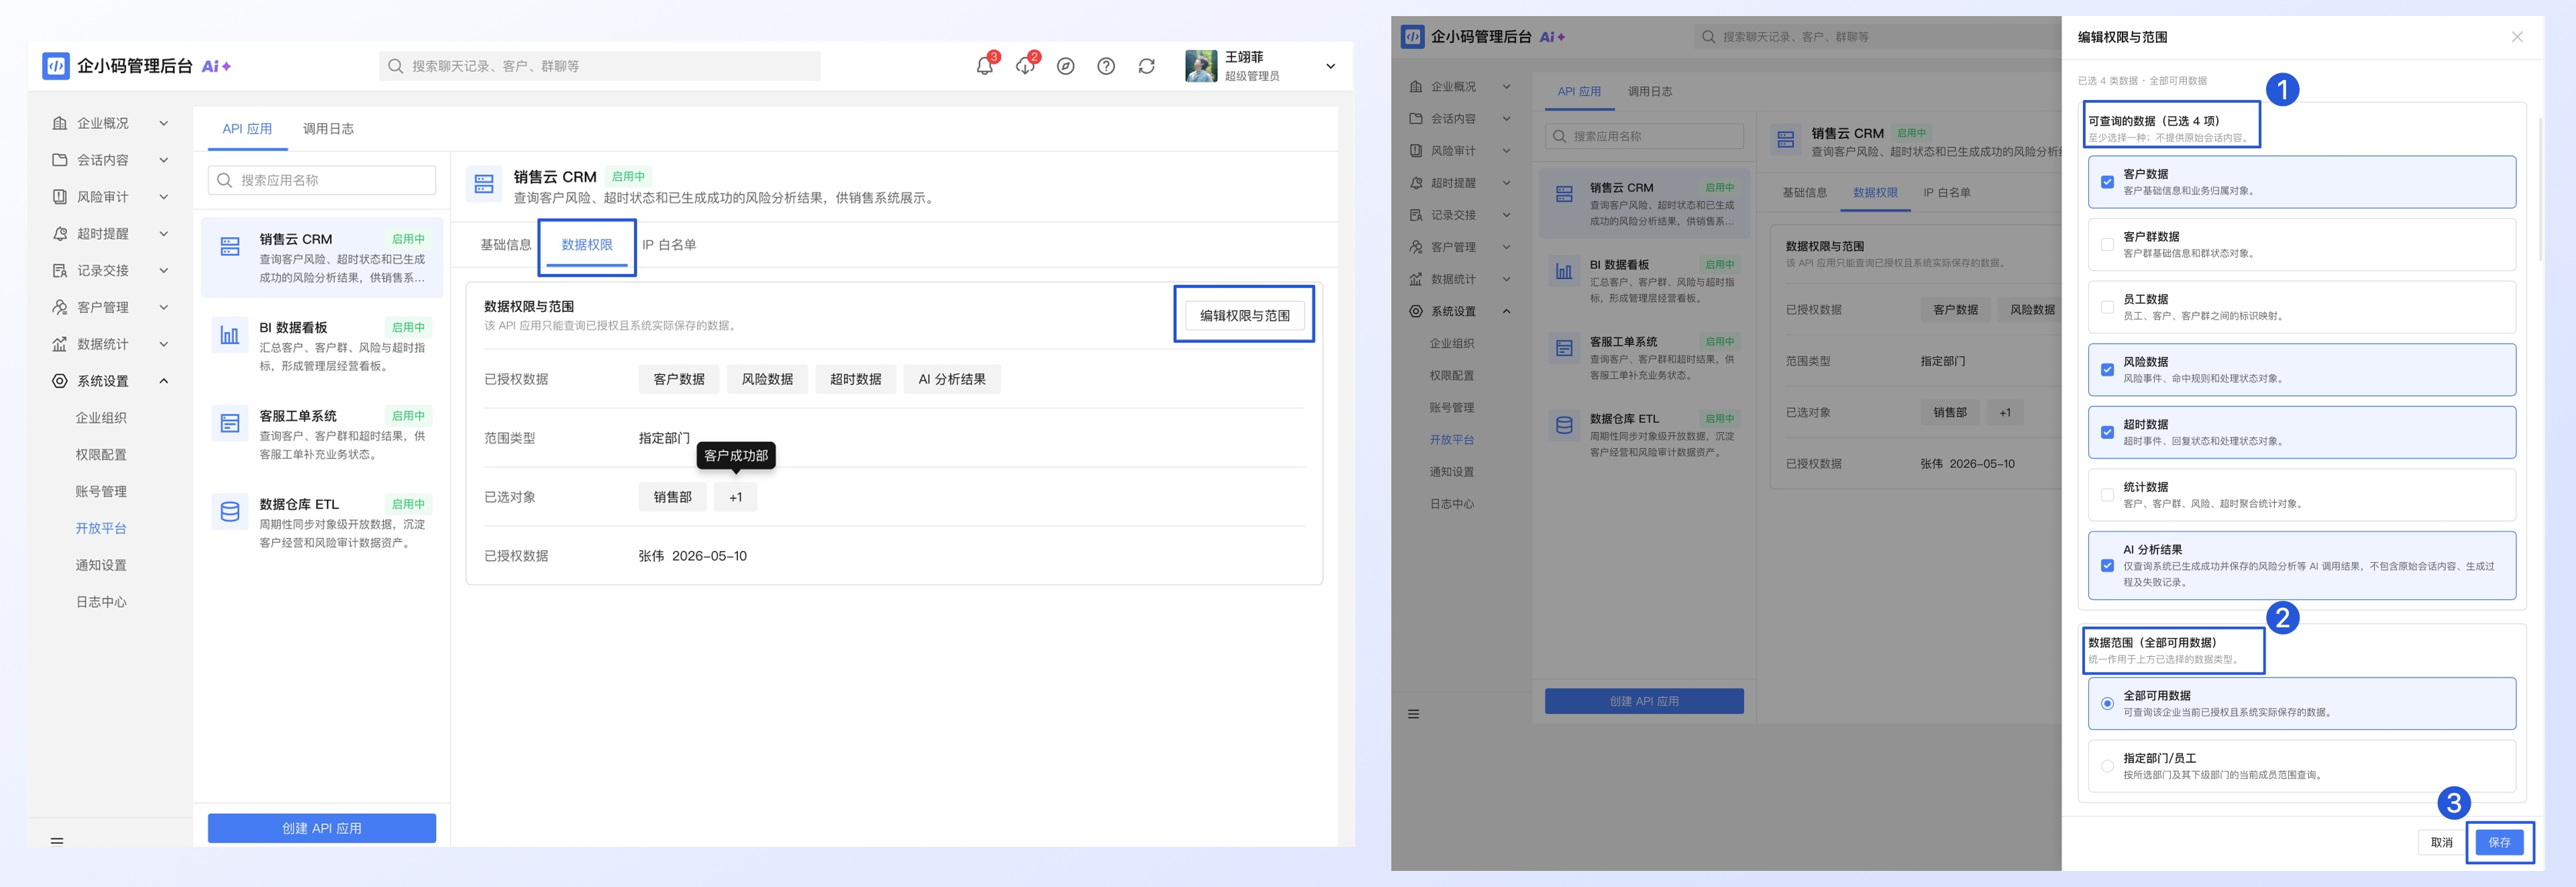
Task: Click the 数据仓库 ETL database icon
Action: (x=230, y=512)
